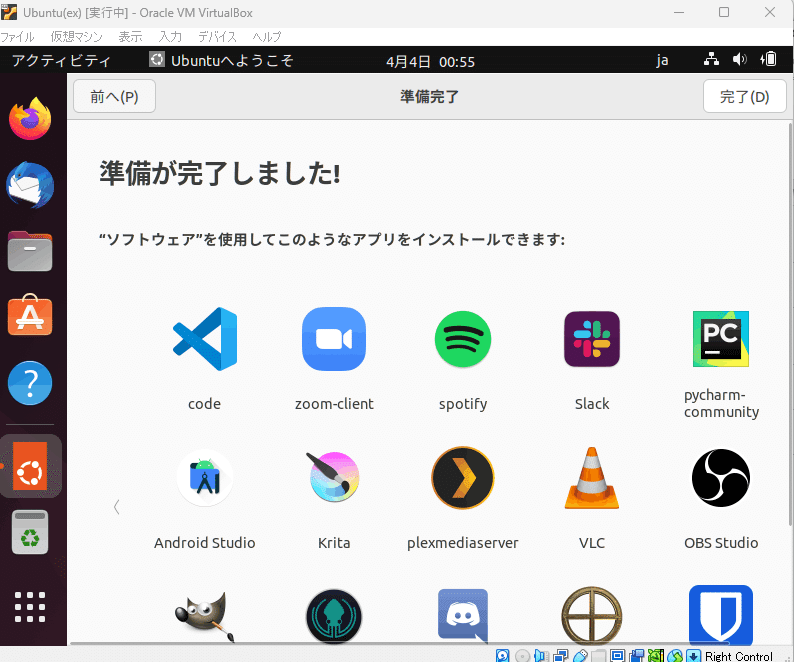The width and height of the screenshot is (794, 662).
Task: Open the アクティビティ overview
Action: click(x=61, y=61)
